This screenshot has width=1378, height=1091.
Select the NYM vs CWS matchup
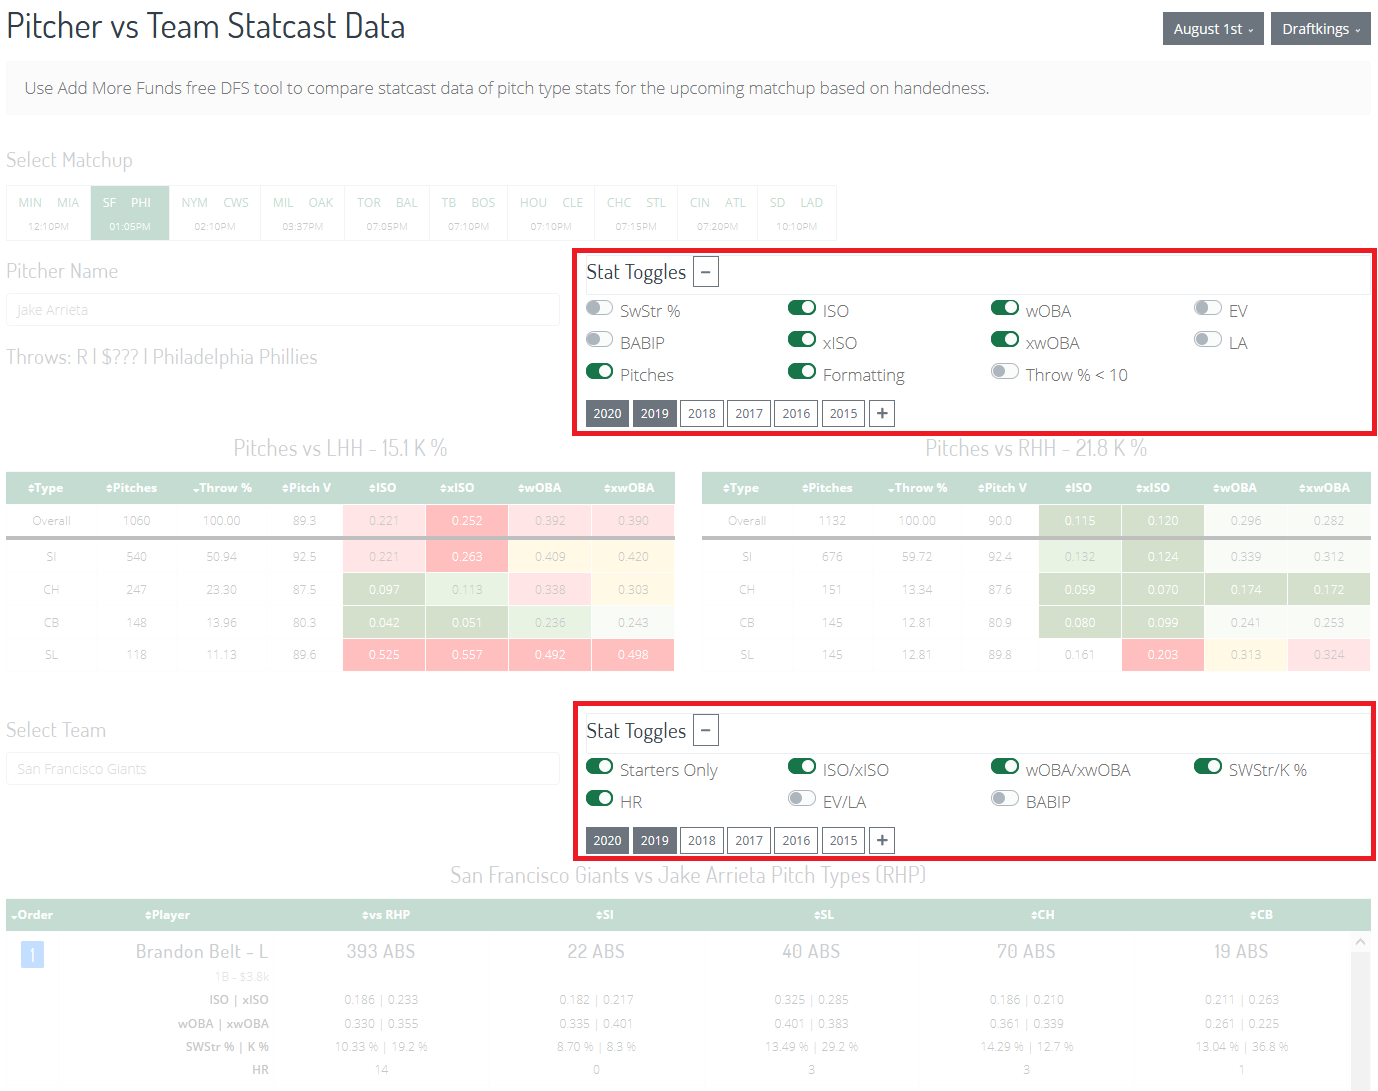click(215, 213)
